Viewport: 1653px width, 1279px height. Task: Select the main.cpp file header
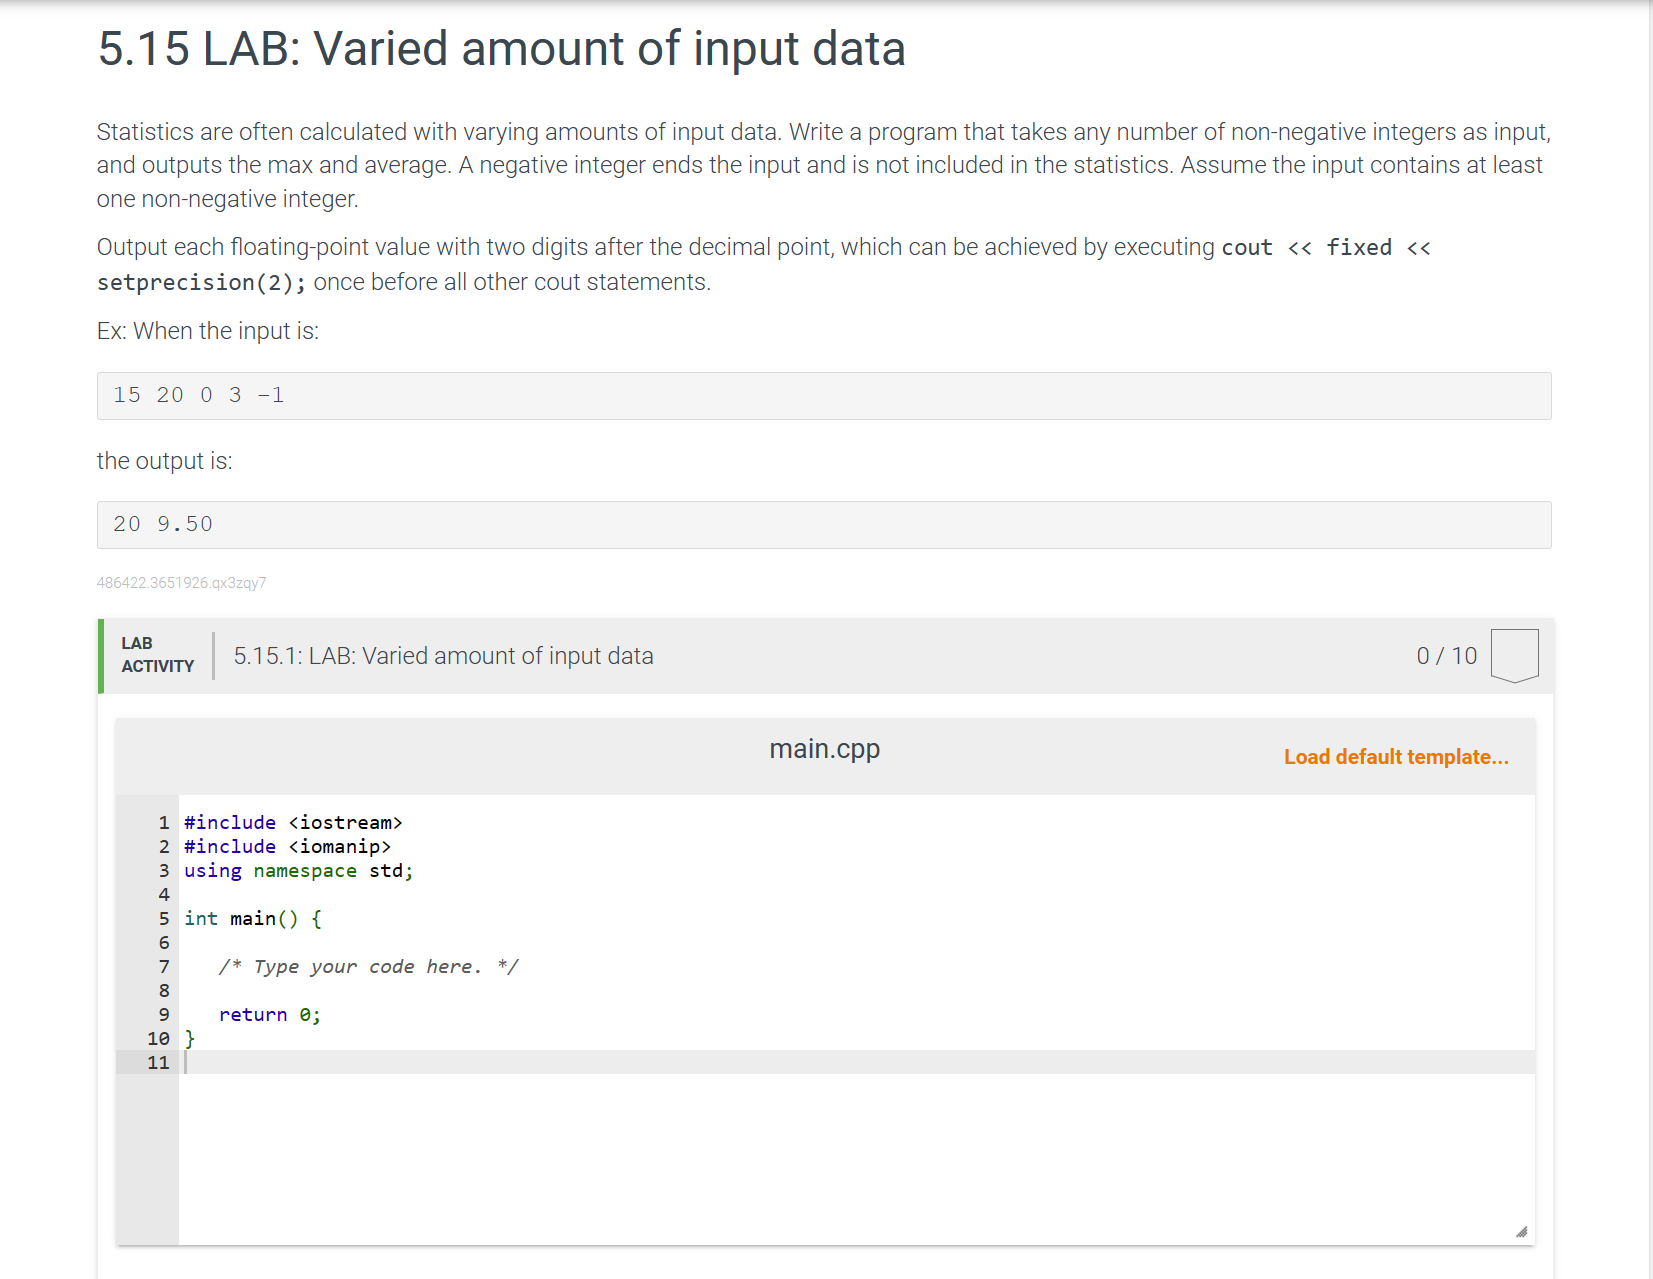click(x=824, y=749)
